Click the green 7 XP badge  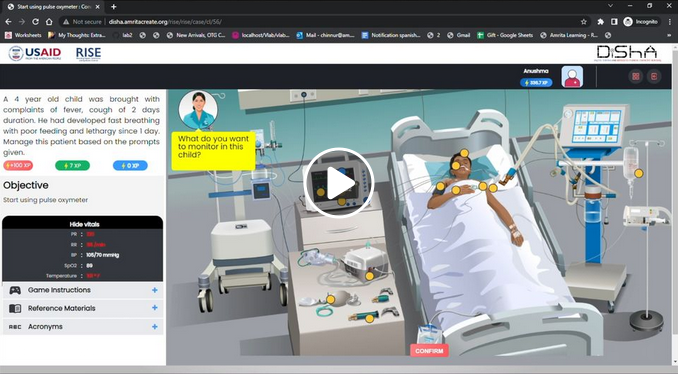[x=72, y=166]
